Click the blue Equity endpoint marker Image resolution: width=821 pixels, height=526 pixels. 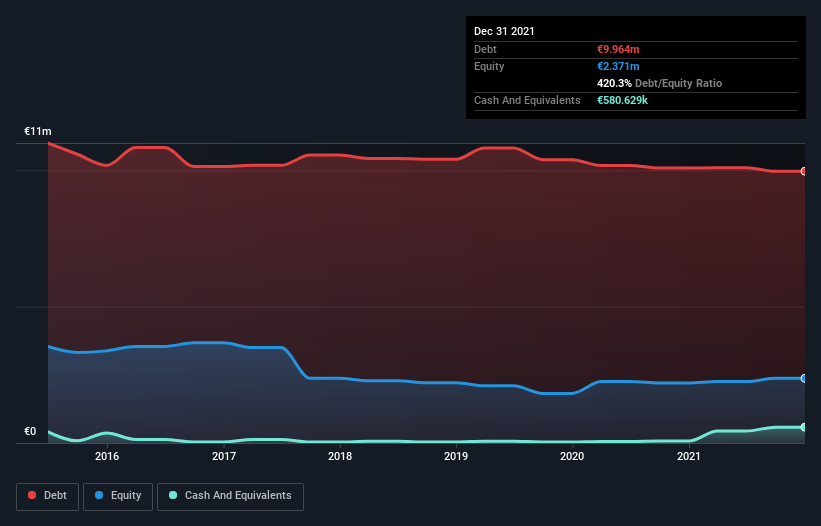click(804, 378)
